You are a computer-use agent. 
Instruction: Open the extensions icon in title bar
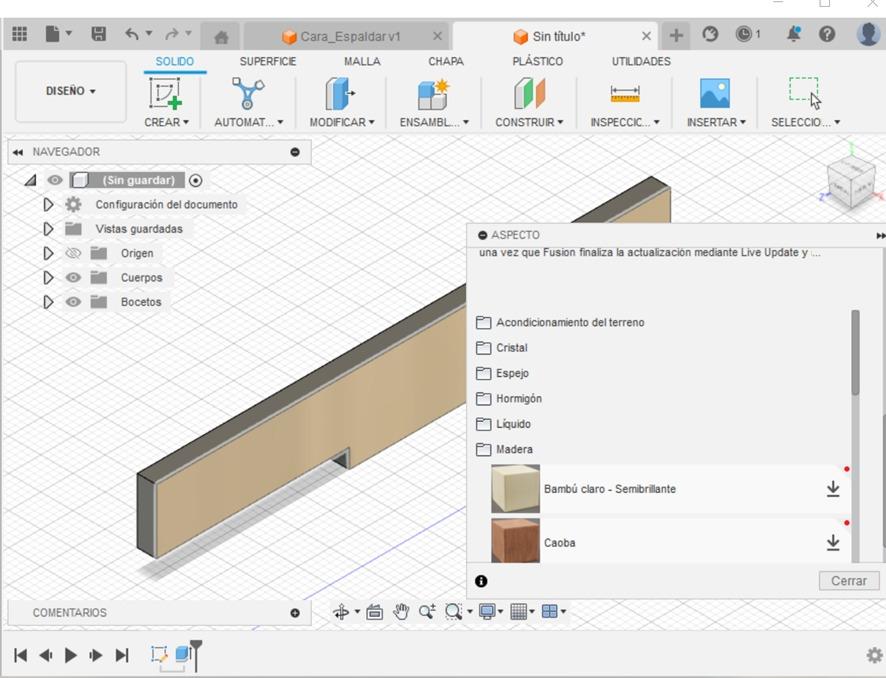pyautogui.click(x=710, y=34)
